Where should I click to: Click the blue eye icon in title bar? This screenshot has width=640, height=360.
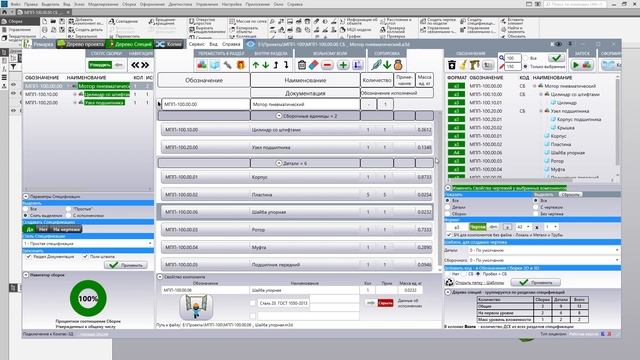point(251,44)
